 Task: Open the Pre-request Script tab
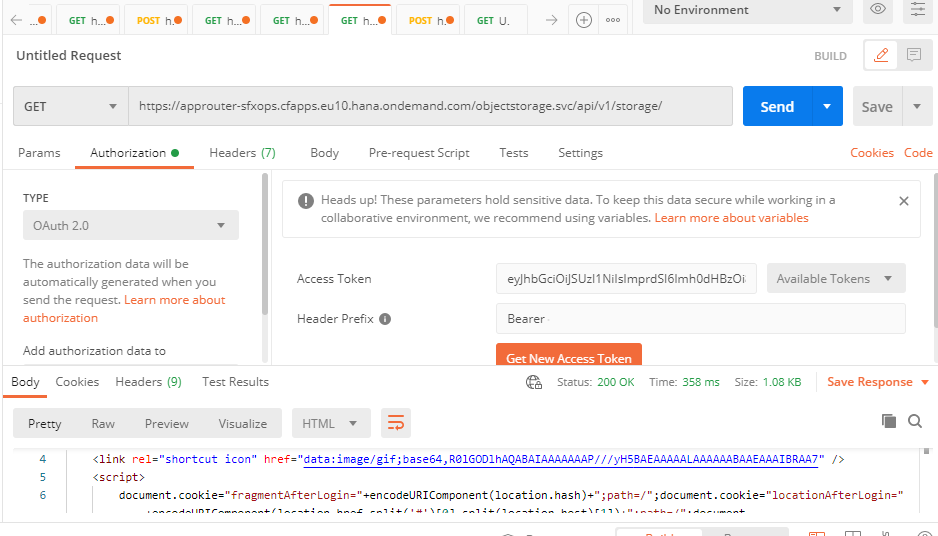pos(419,153)
